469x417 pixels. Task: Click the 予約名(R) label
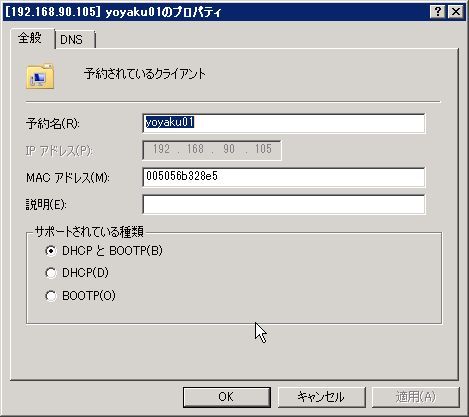(53, 124)
